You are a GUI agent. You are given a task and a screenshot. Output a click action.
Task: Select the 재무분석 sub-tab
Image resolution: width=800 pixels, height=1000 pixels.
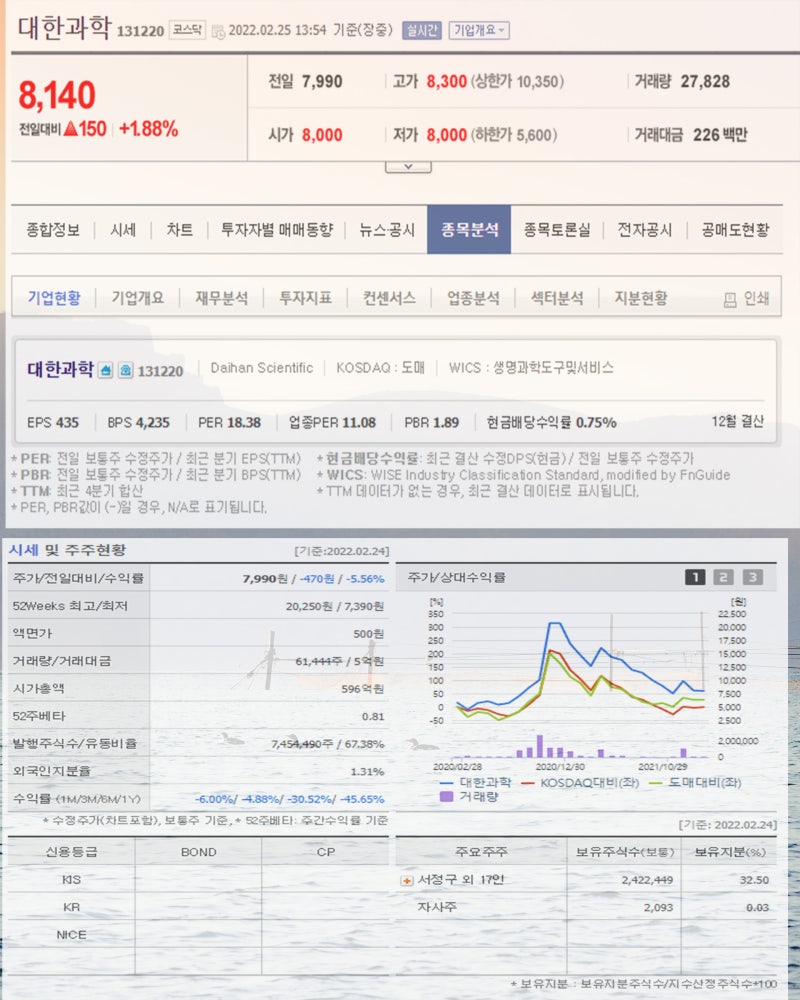click(218, 297)
